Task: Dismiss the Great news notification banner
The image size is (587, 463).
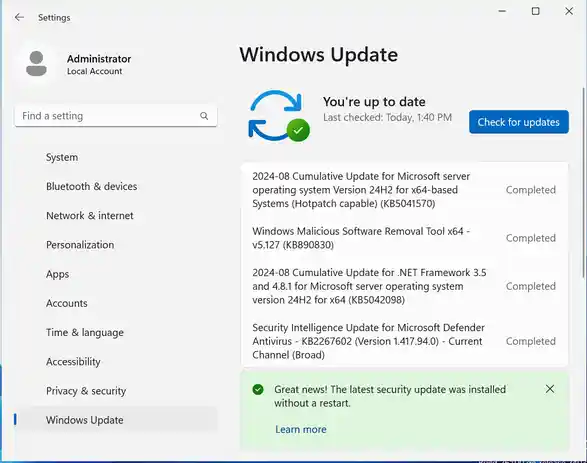Action: tap(550, 389)
